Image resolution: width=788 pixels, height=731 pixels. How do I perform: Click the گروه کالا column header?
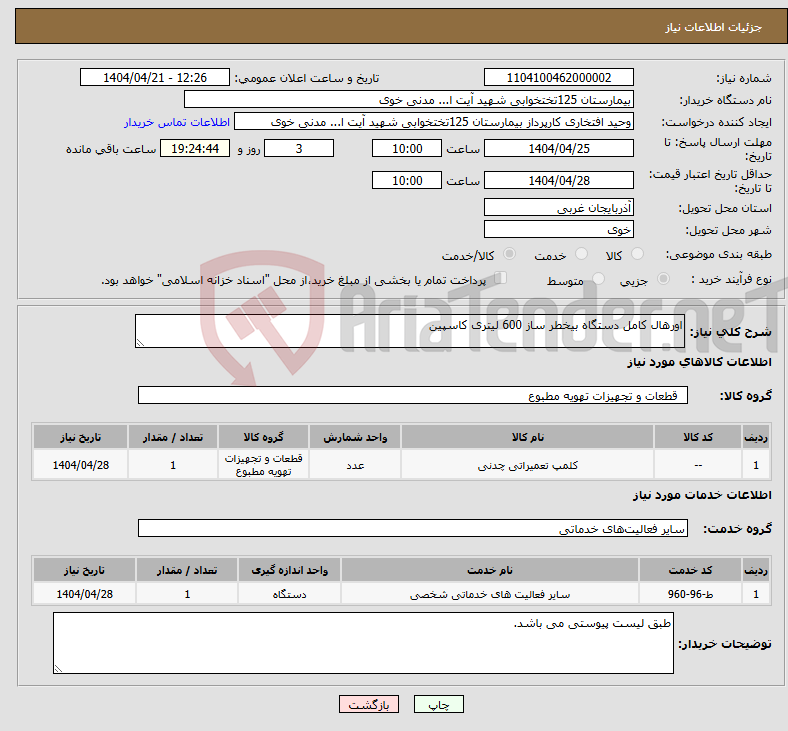(x=263, y=437)
